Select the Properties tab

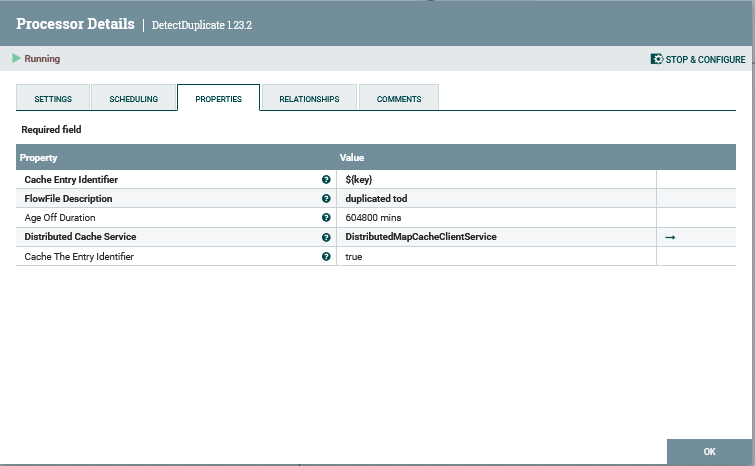click(x=218, y=99)
